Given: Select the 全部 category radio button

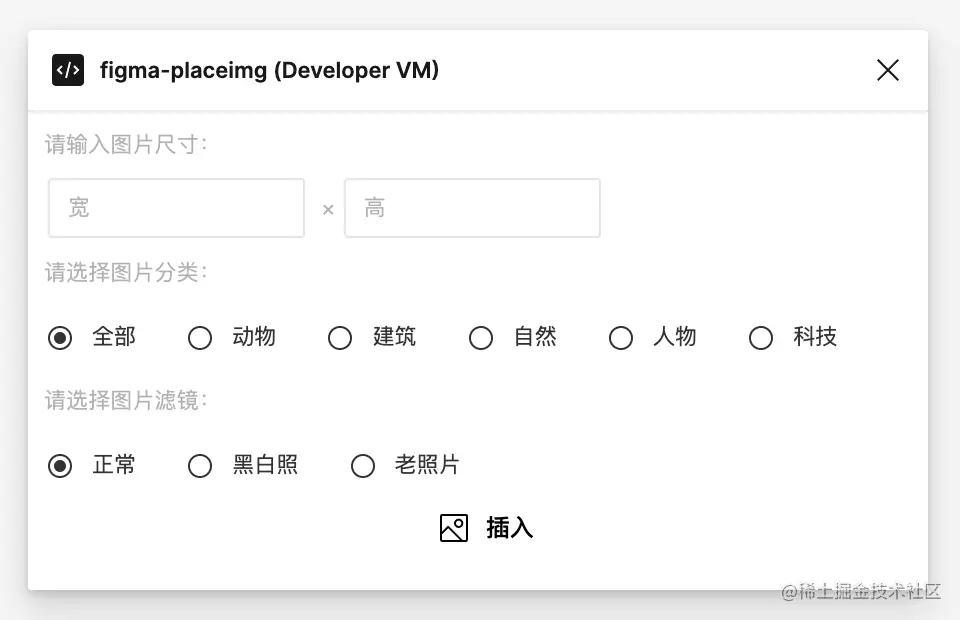Looking at the screenshot, I should coord(61,338).
